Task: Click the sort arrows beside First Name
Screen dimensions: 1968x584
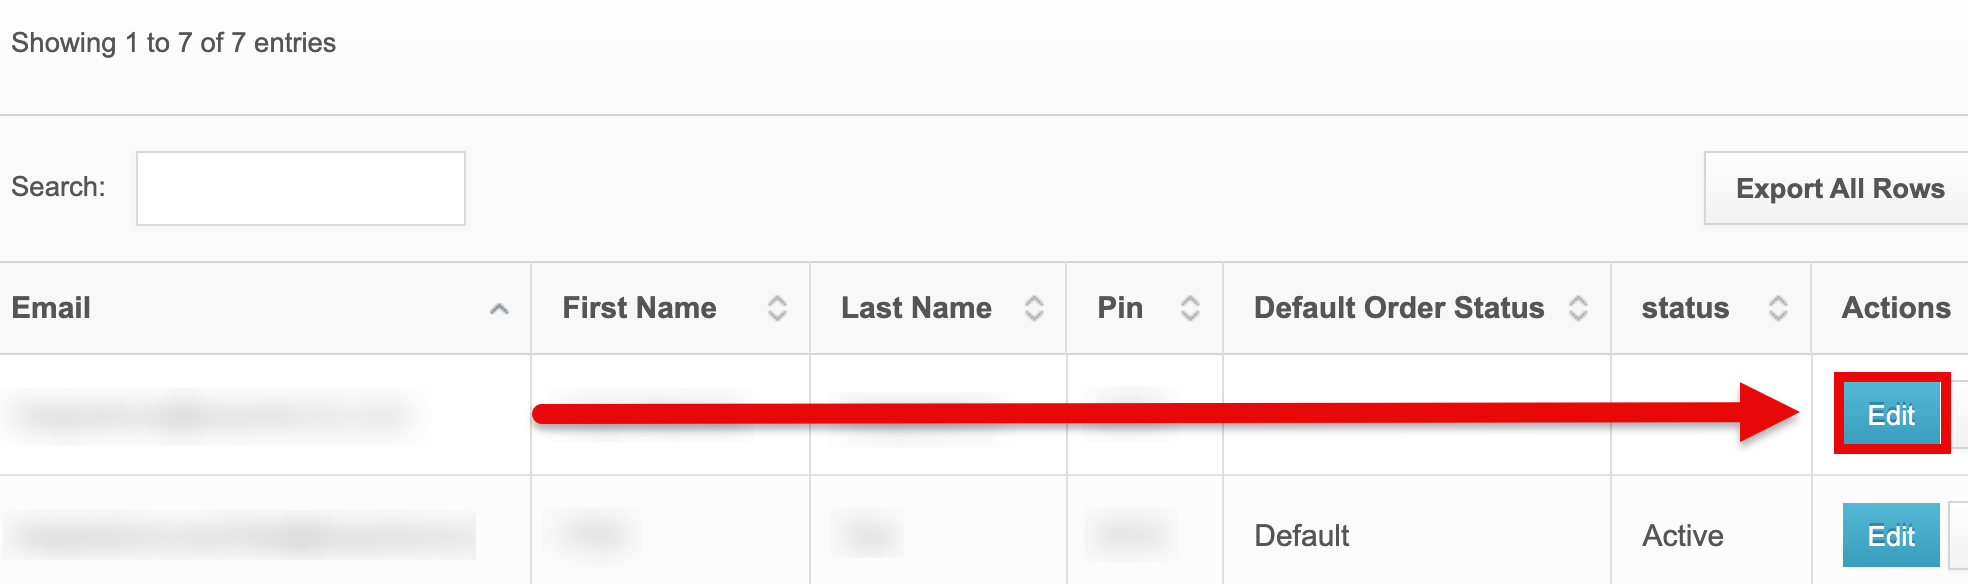Action: point(777,308)
